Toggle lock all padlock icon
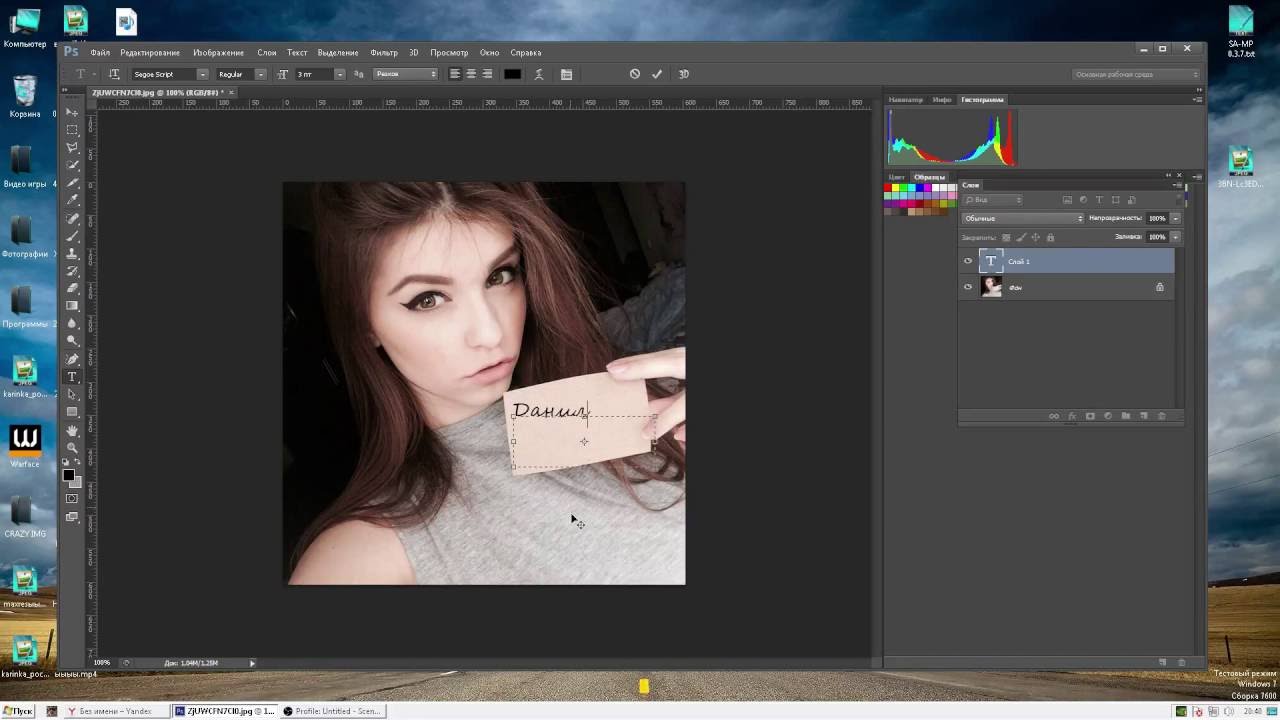This screenshot has height=720, width=1280. coord(1050,237)
